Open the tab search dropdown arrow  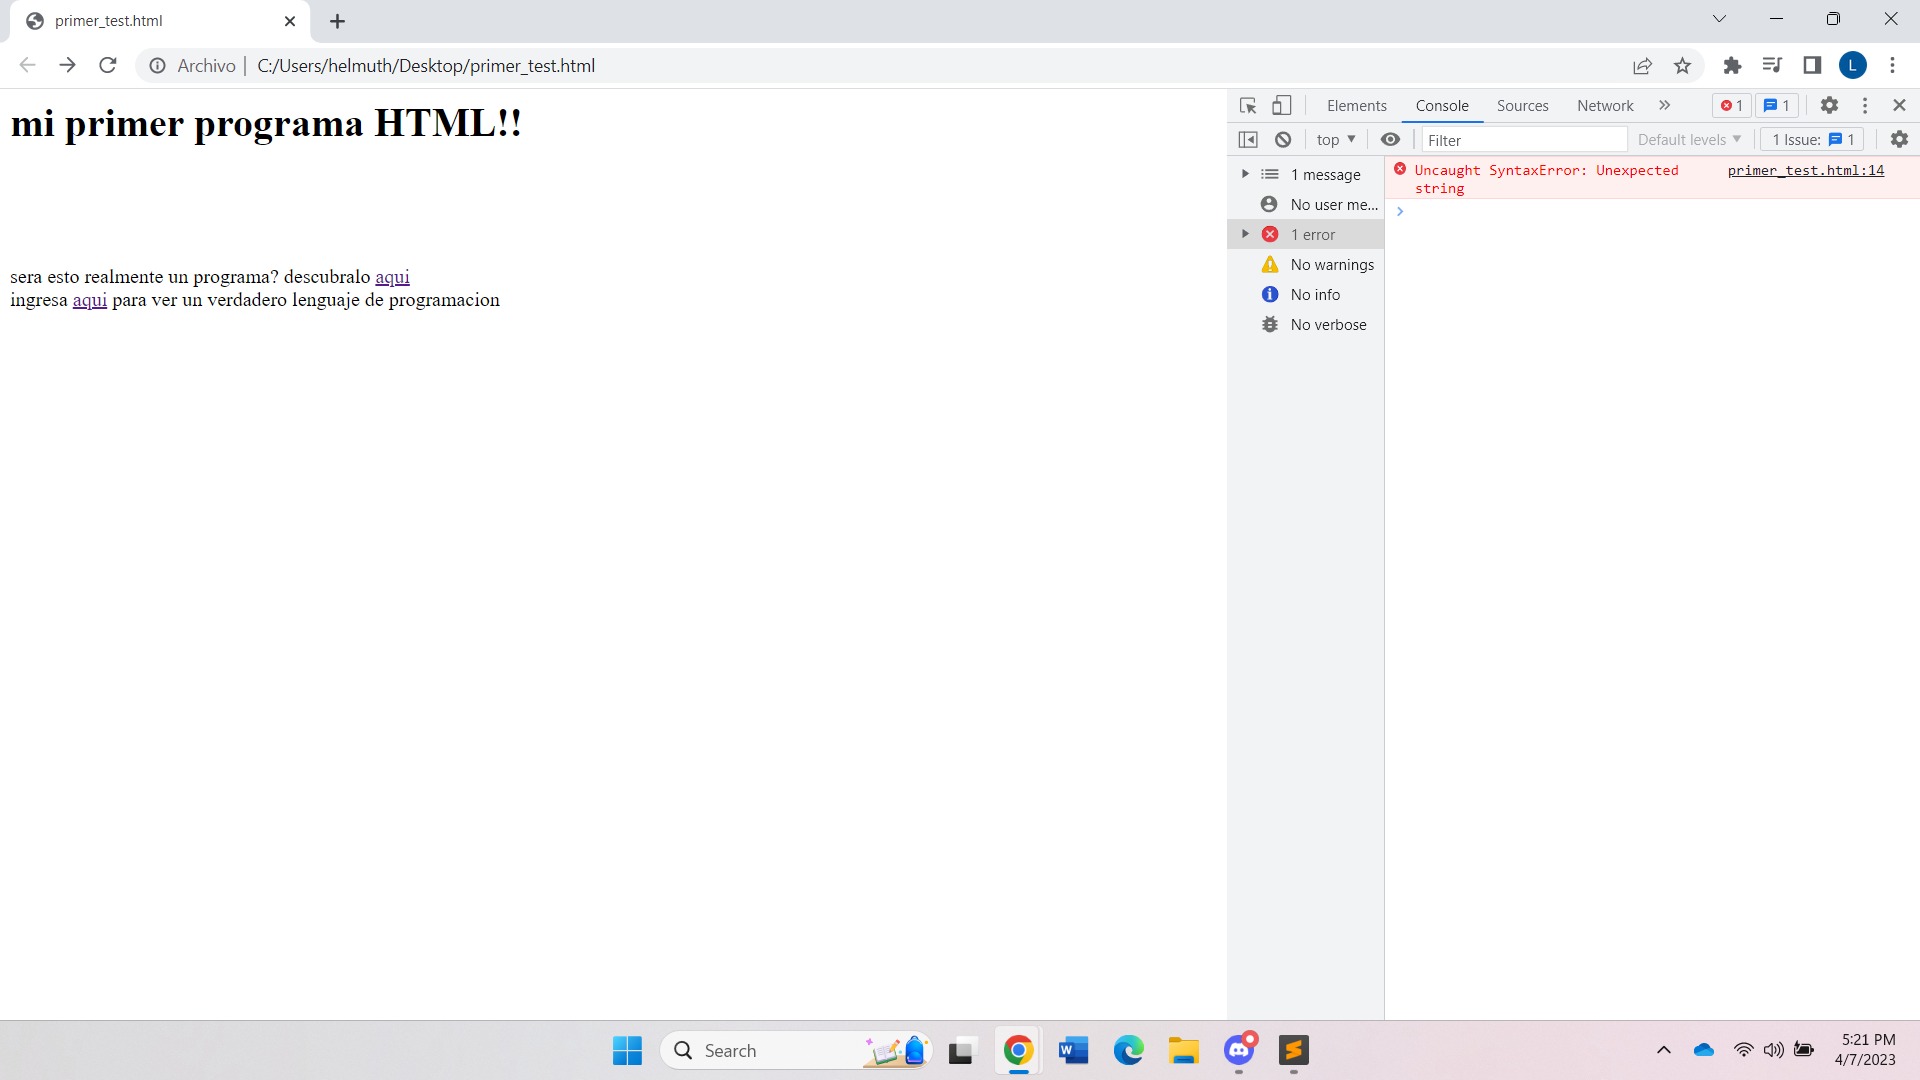(1719, 19)
